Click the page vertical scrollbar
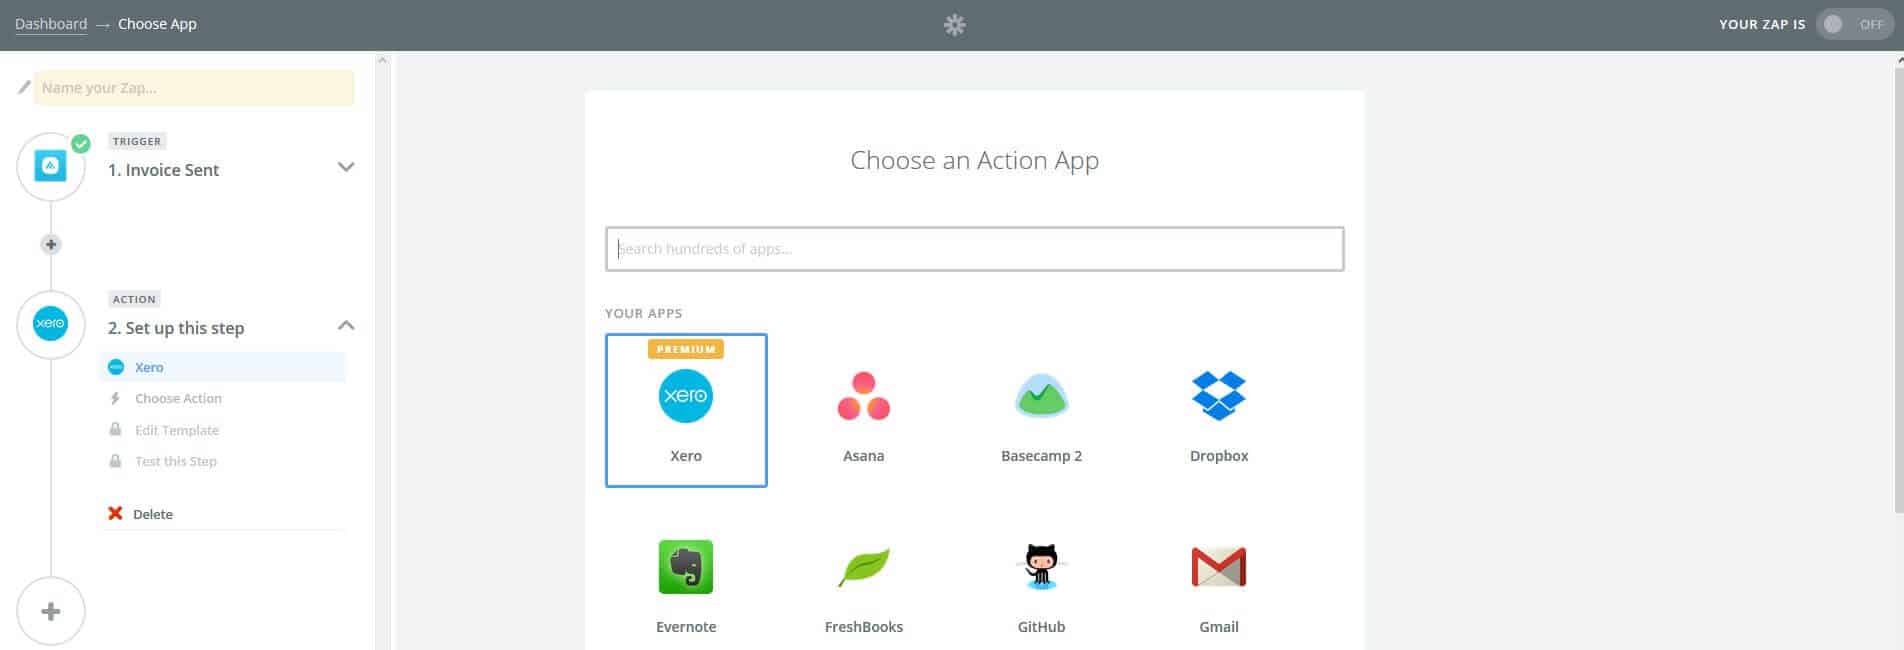 tap(1899, 290)
